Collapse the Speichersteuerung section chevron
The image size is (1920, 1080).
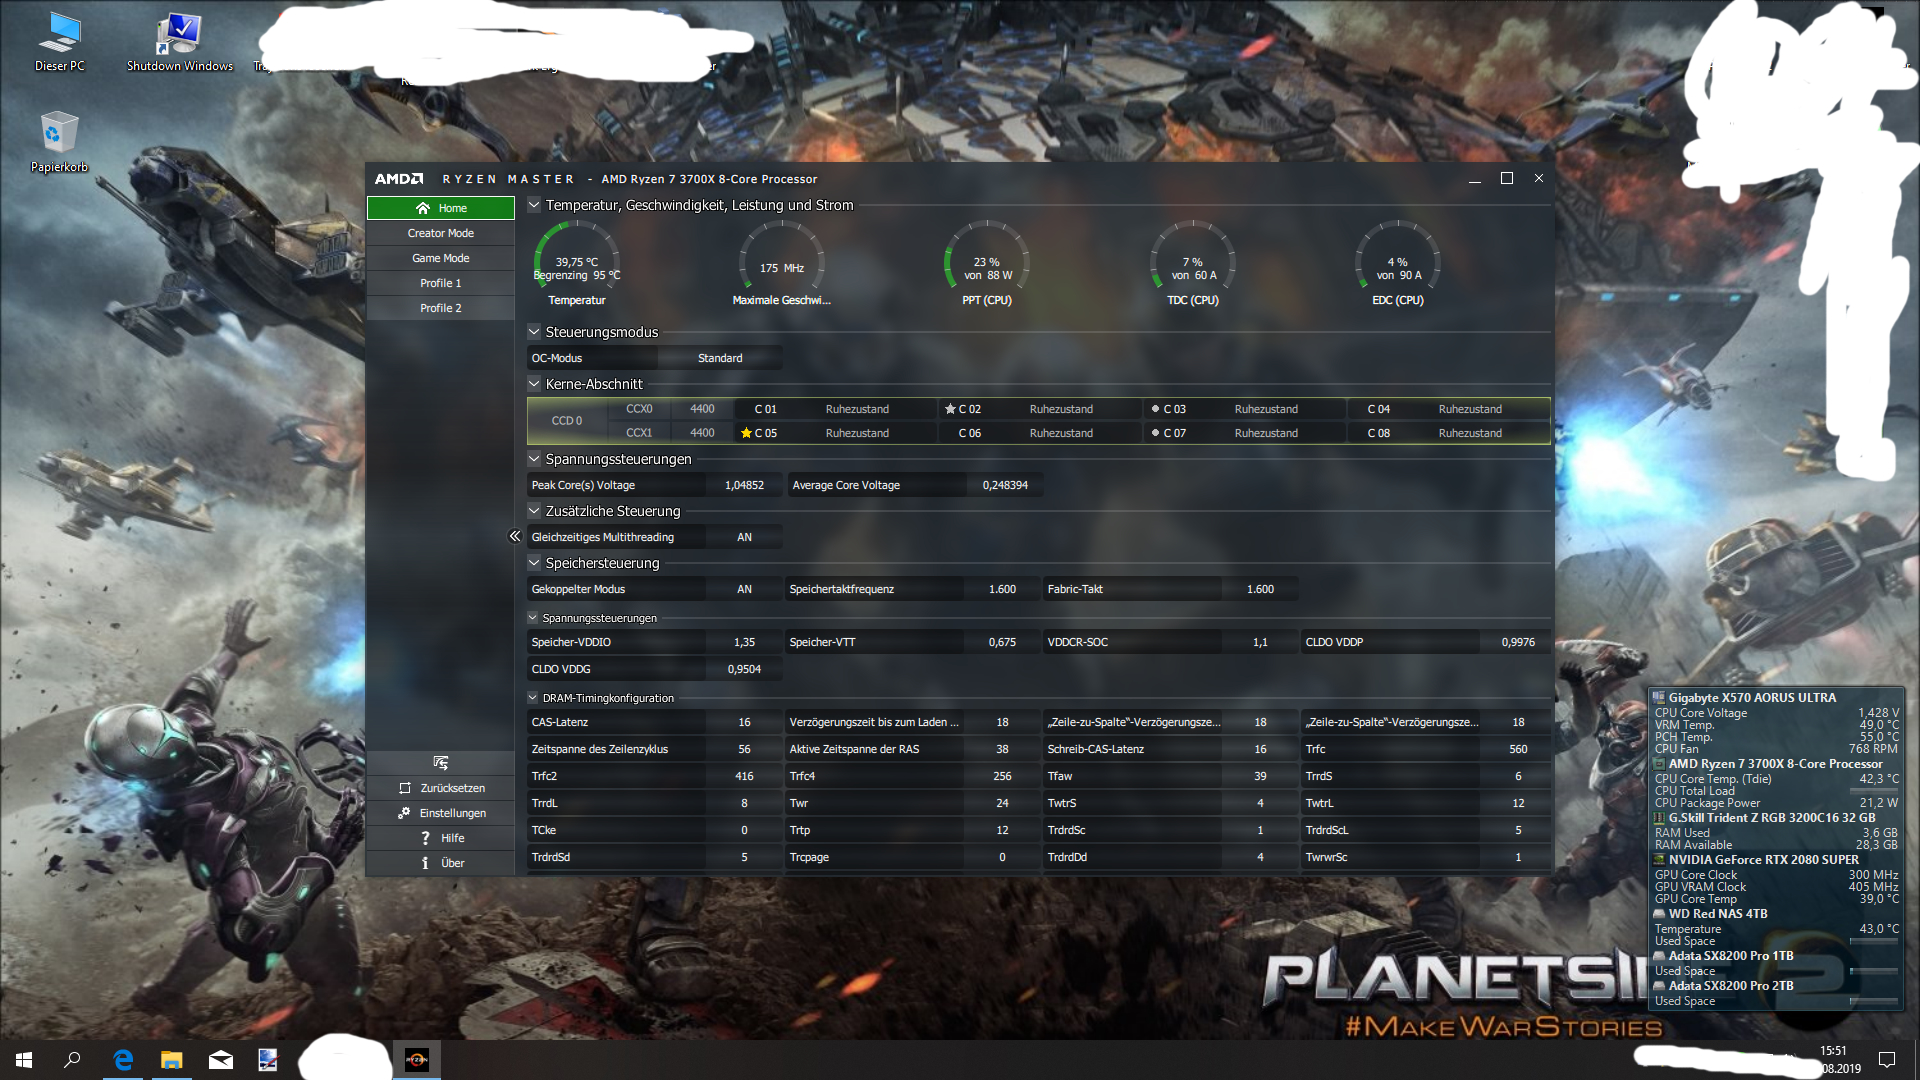click(534, 563)
